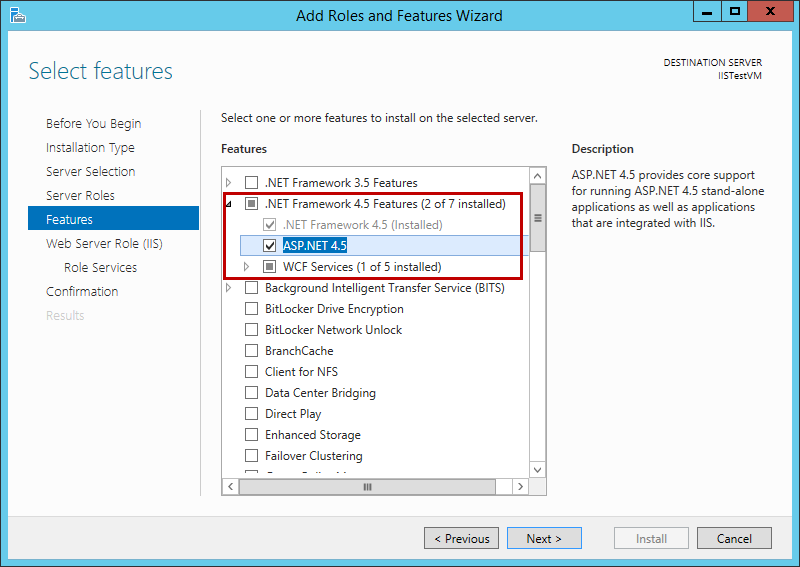Click the Next button

click(544, 538)
